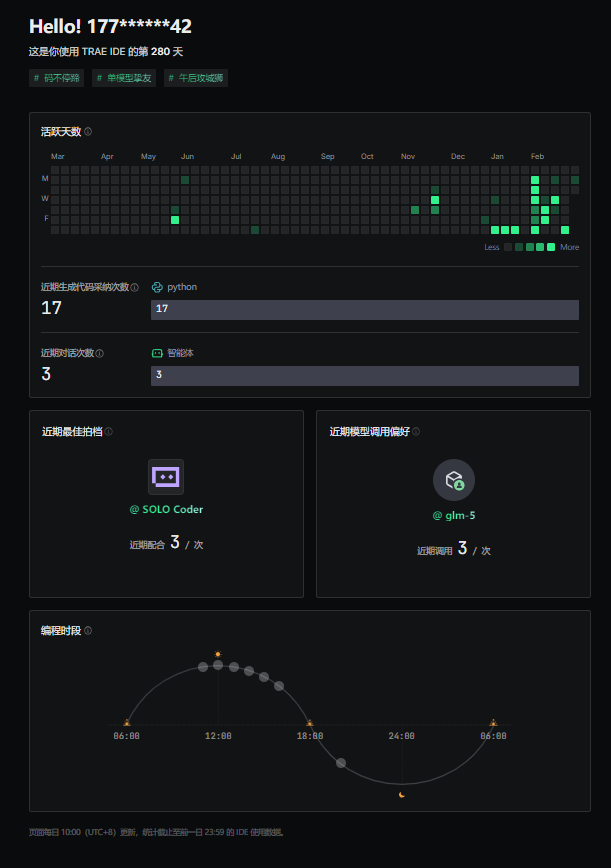Click the python progress bar showing 17

click(364, 310)
